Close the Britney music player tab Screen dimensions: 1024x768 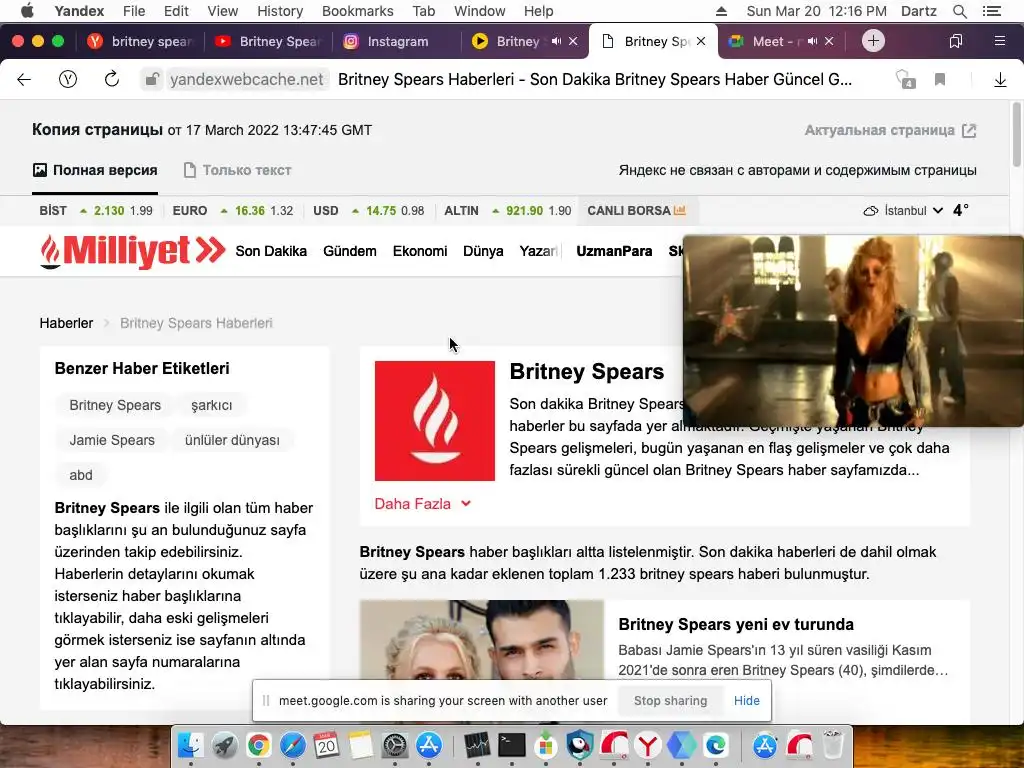pyautogui.click(x=573, y=41)
